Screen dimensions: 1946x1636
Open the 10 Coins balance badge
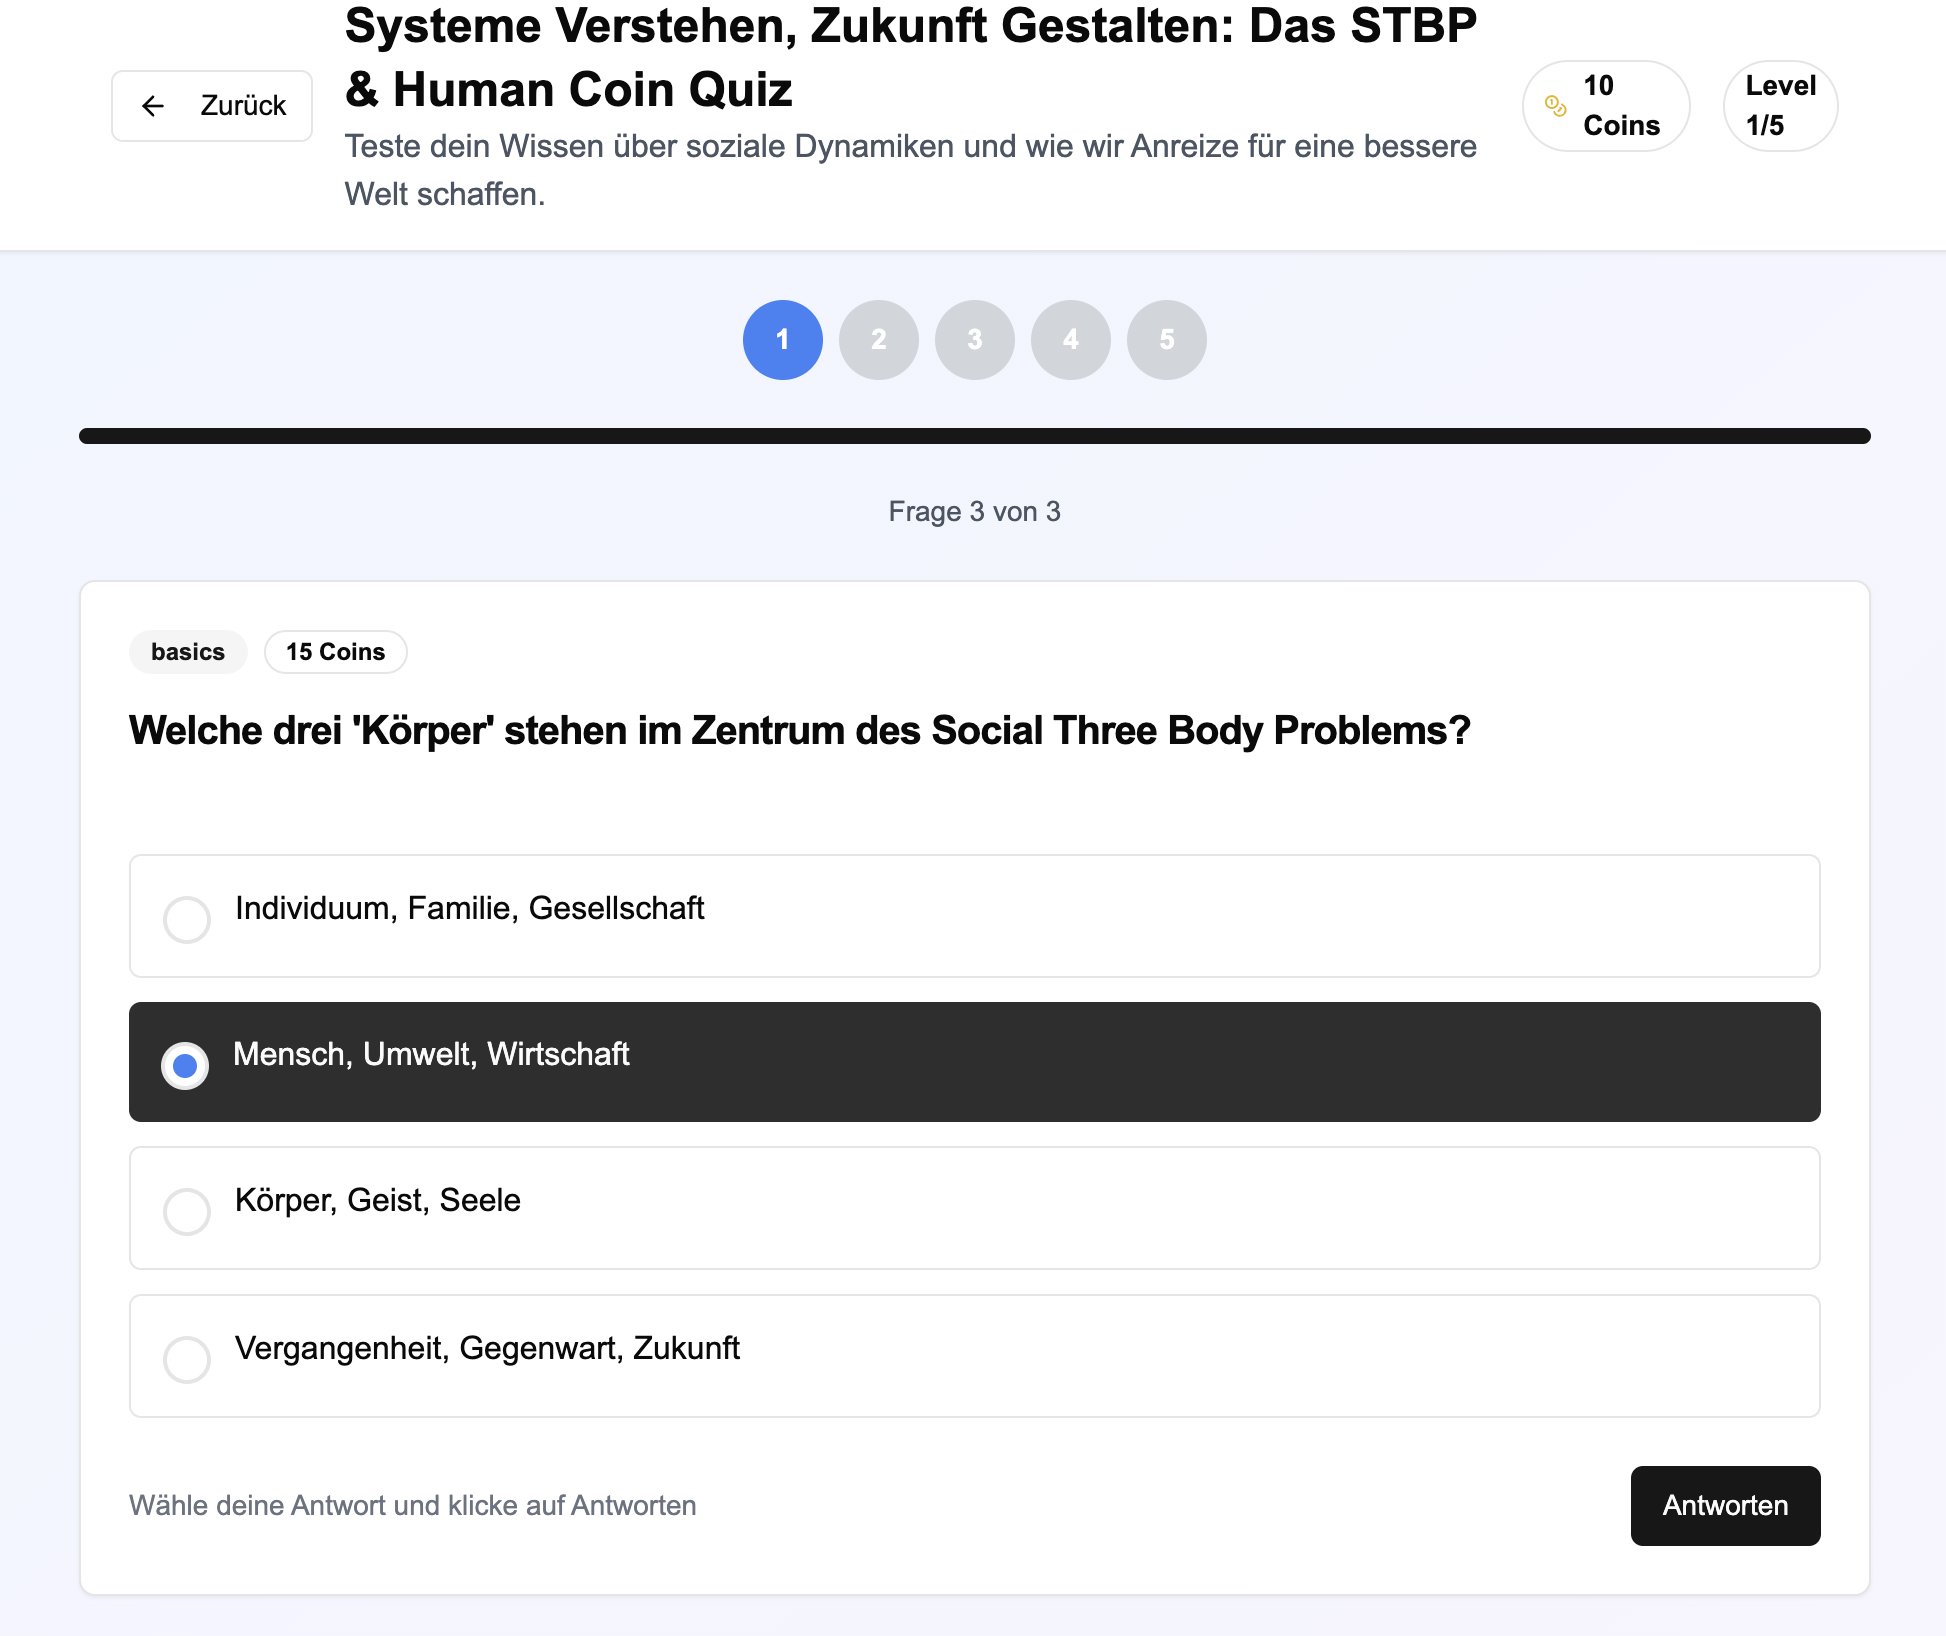point(1606,106)
